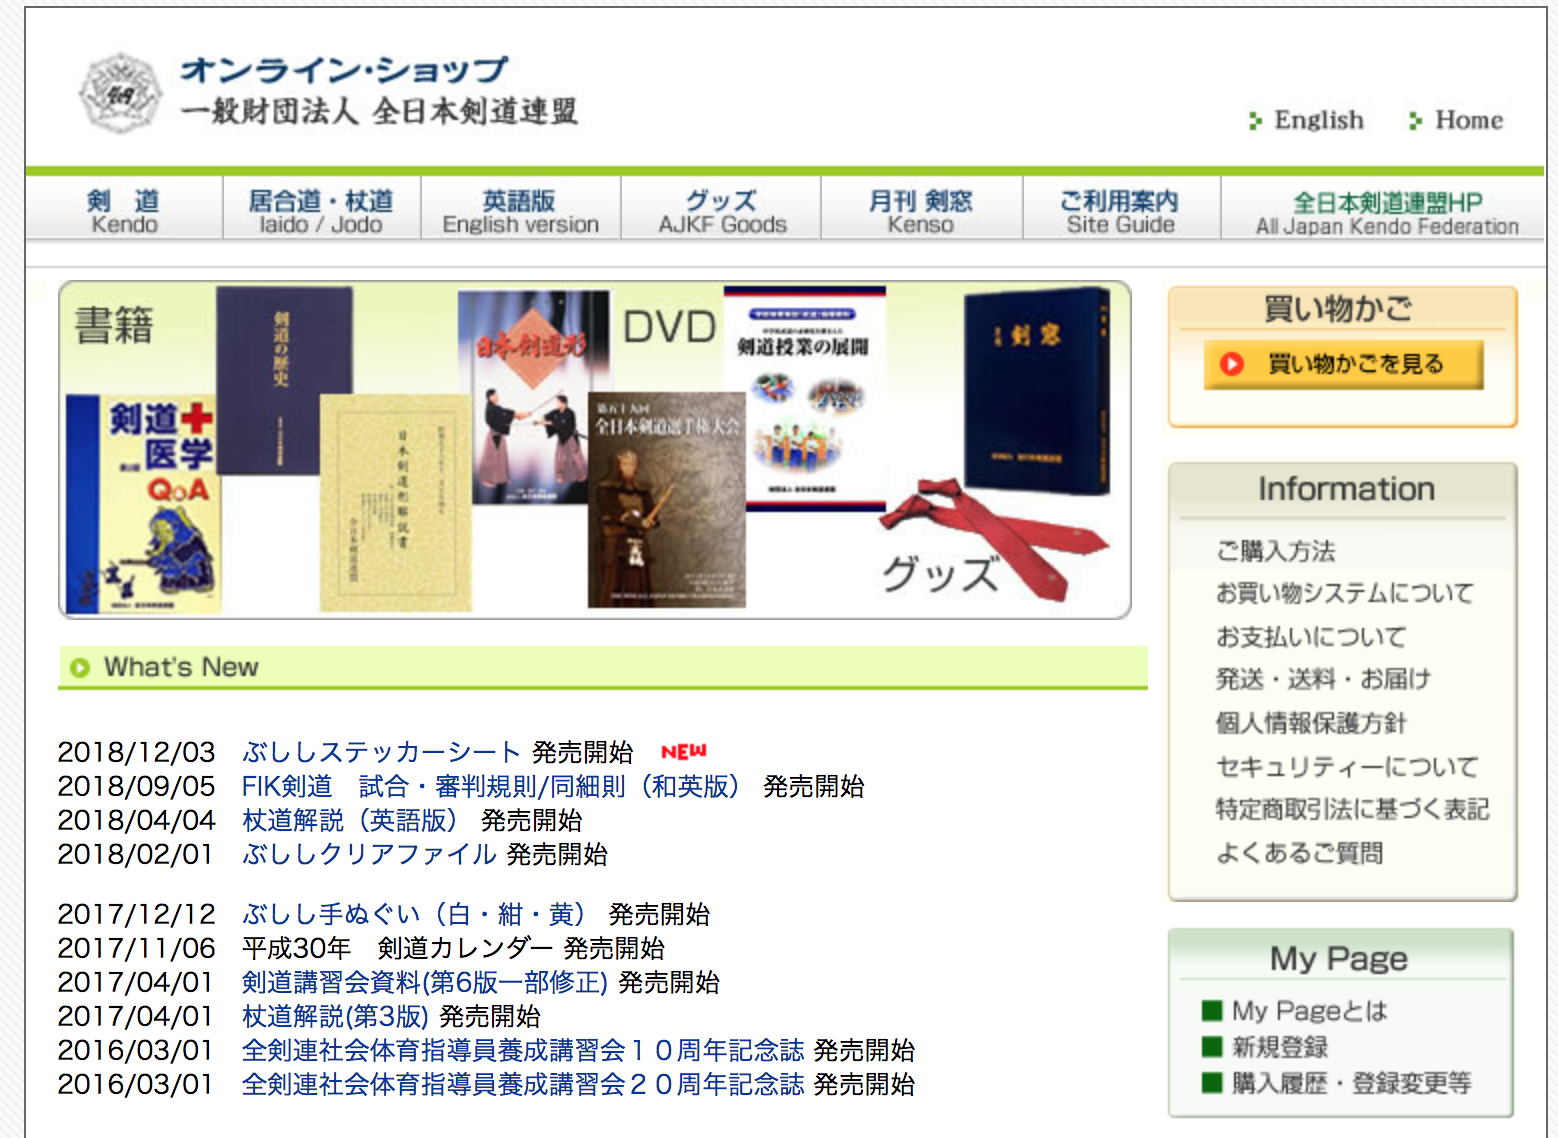This screenshot has width=1558, height=1138.
Task: Open よくあるご質問 FAQ link
Action: coord(1299,853)
